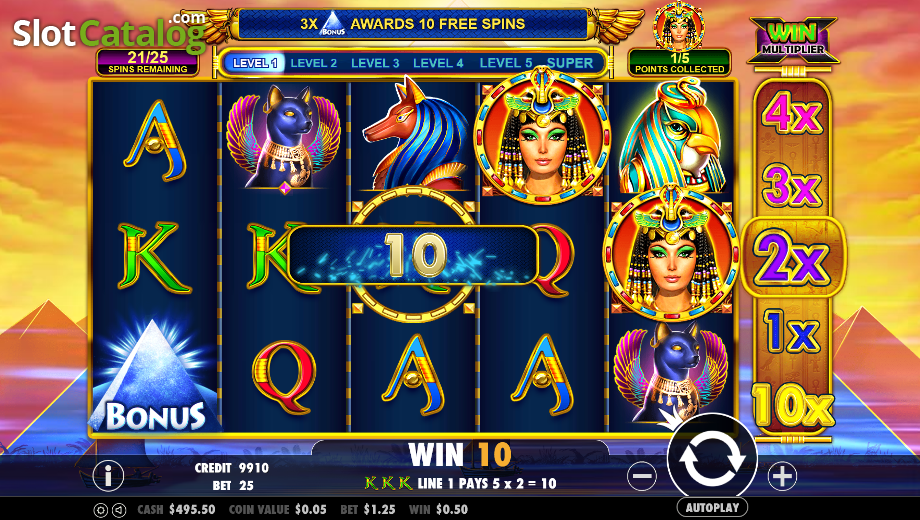The height and width of the screenshot is (520, 920).
Task: Click the highlighted 2x multiplier
Action: [x=793, y=258]
